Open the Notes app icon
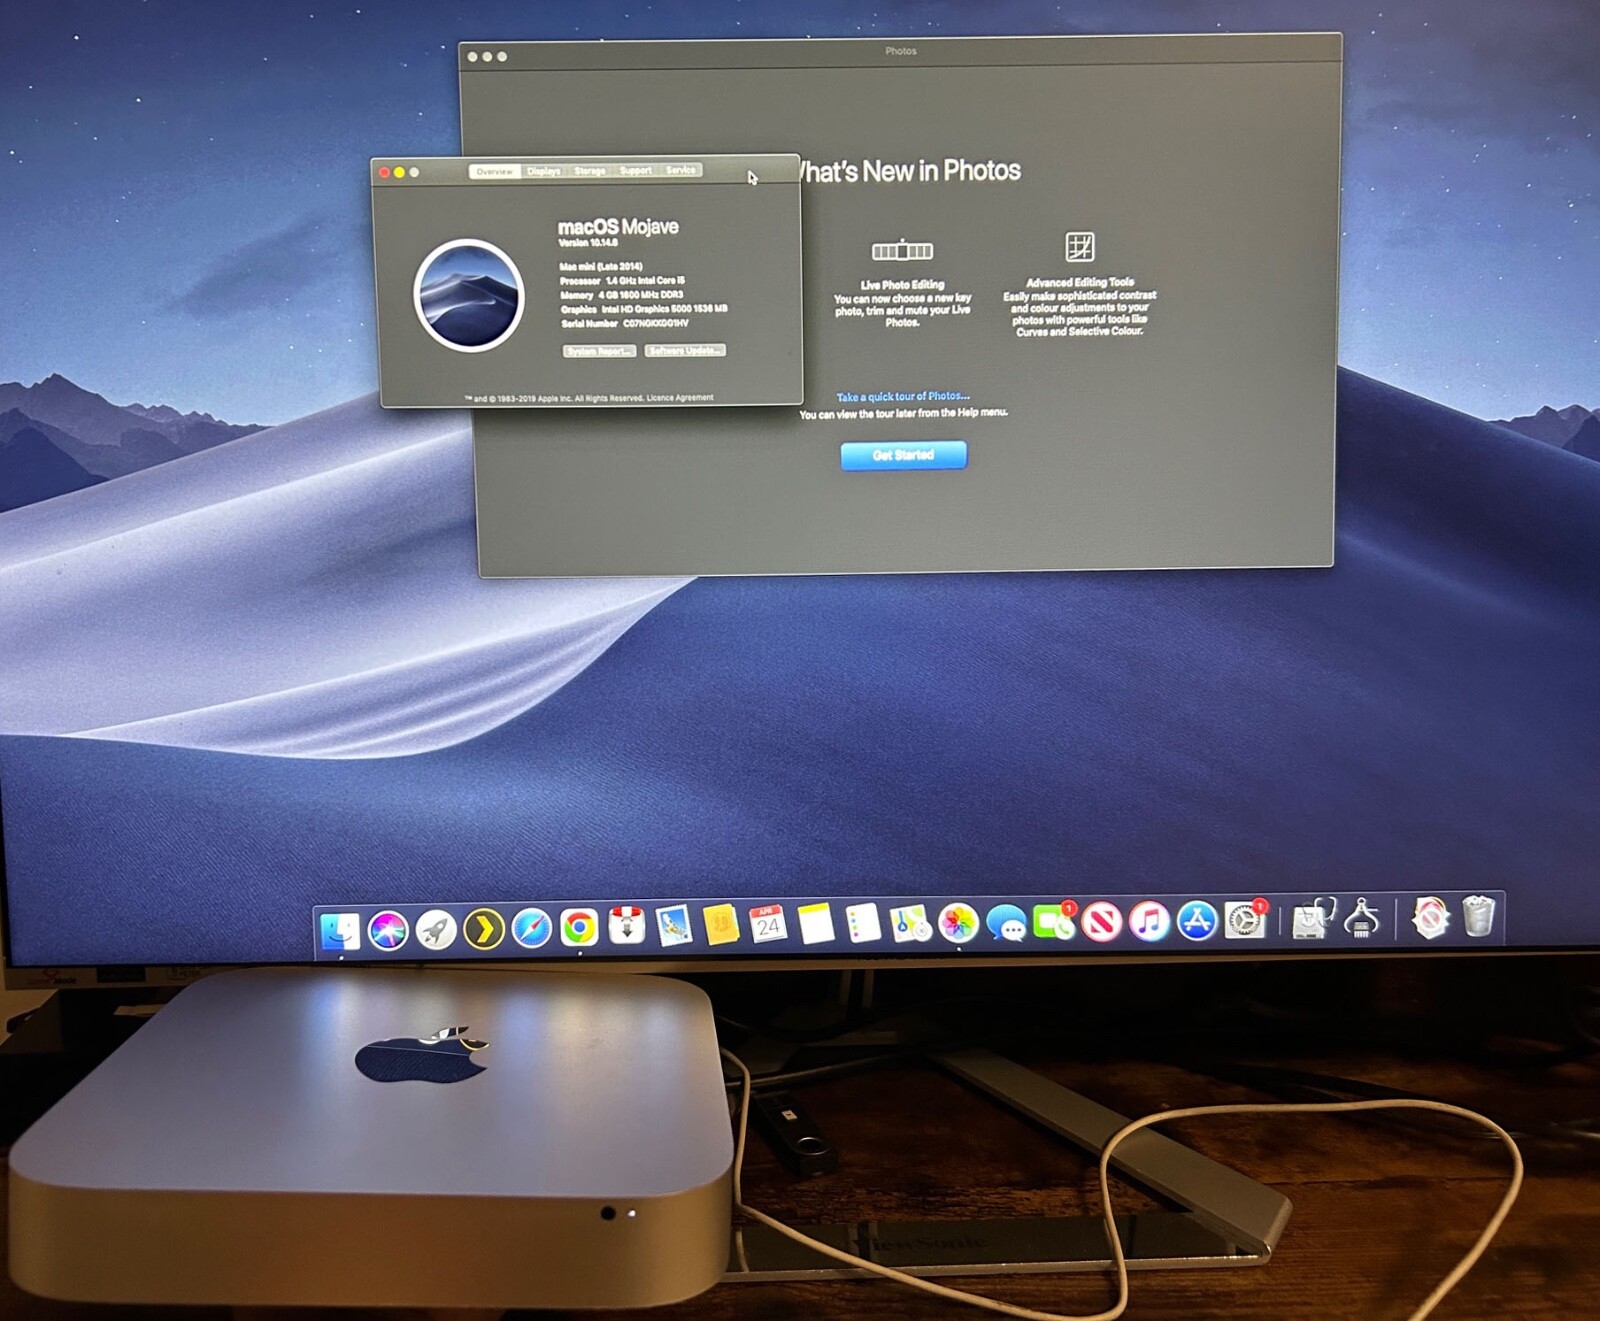The height and width of the screenshot is (1321, 1600). (x=816, y=923)
